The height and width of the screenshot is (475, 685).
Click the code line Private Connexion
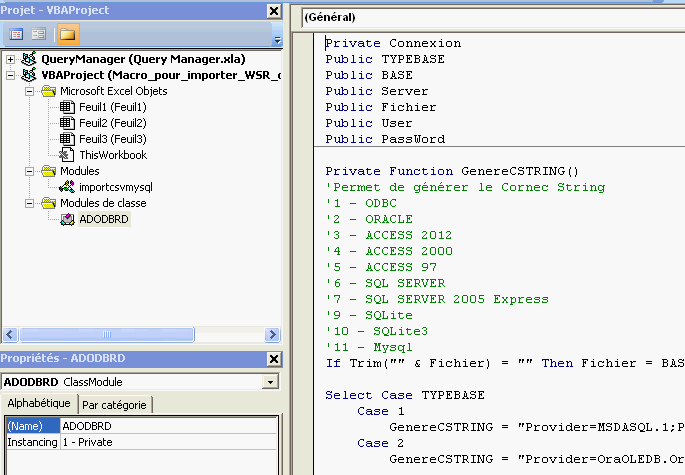tap(393, 43)
